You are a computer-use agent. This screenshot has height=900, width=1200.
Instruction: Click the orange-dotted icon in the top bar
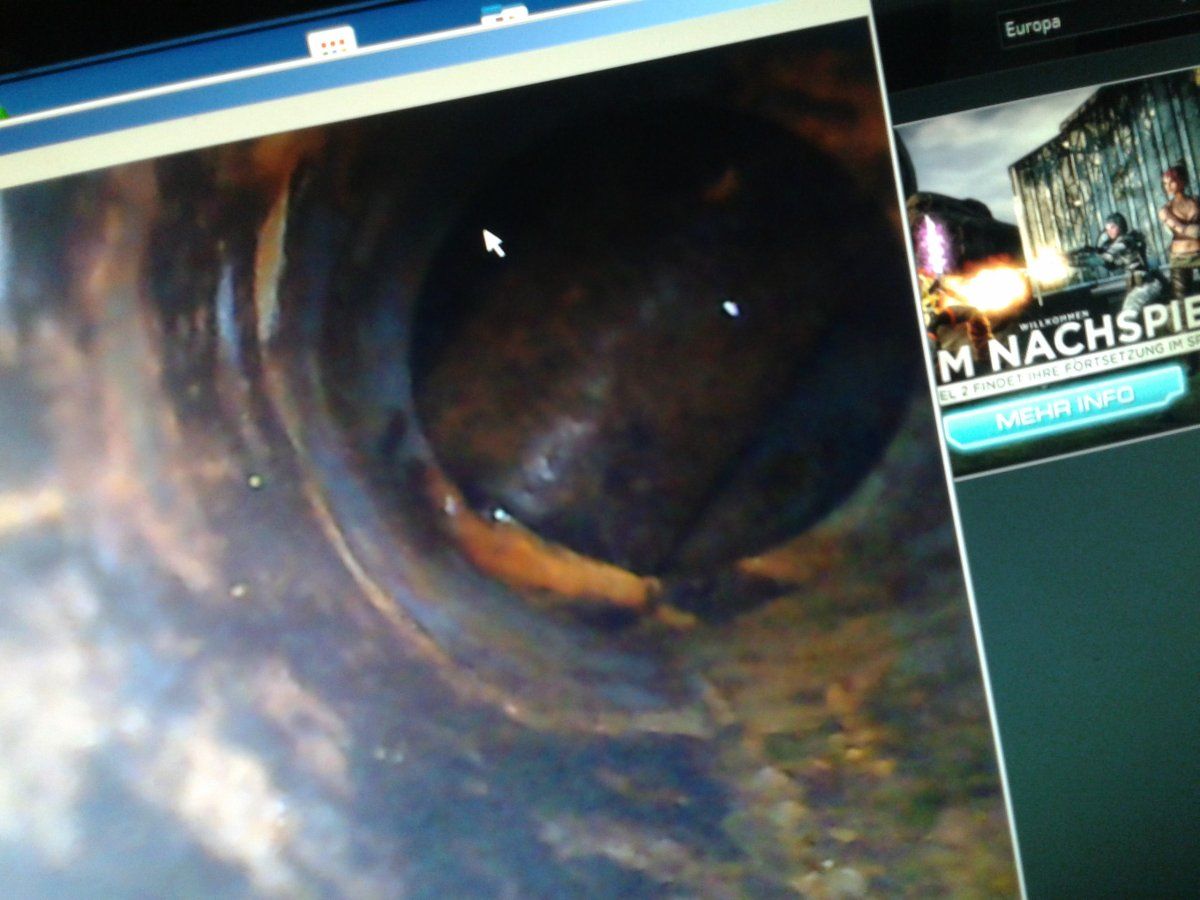coord(332,42)
